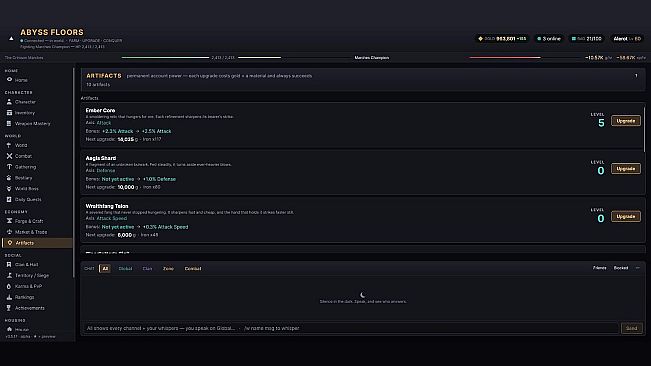Click the player HP progress bar
651x366 pixels.
[165, 57]
